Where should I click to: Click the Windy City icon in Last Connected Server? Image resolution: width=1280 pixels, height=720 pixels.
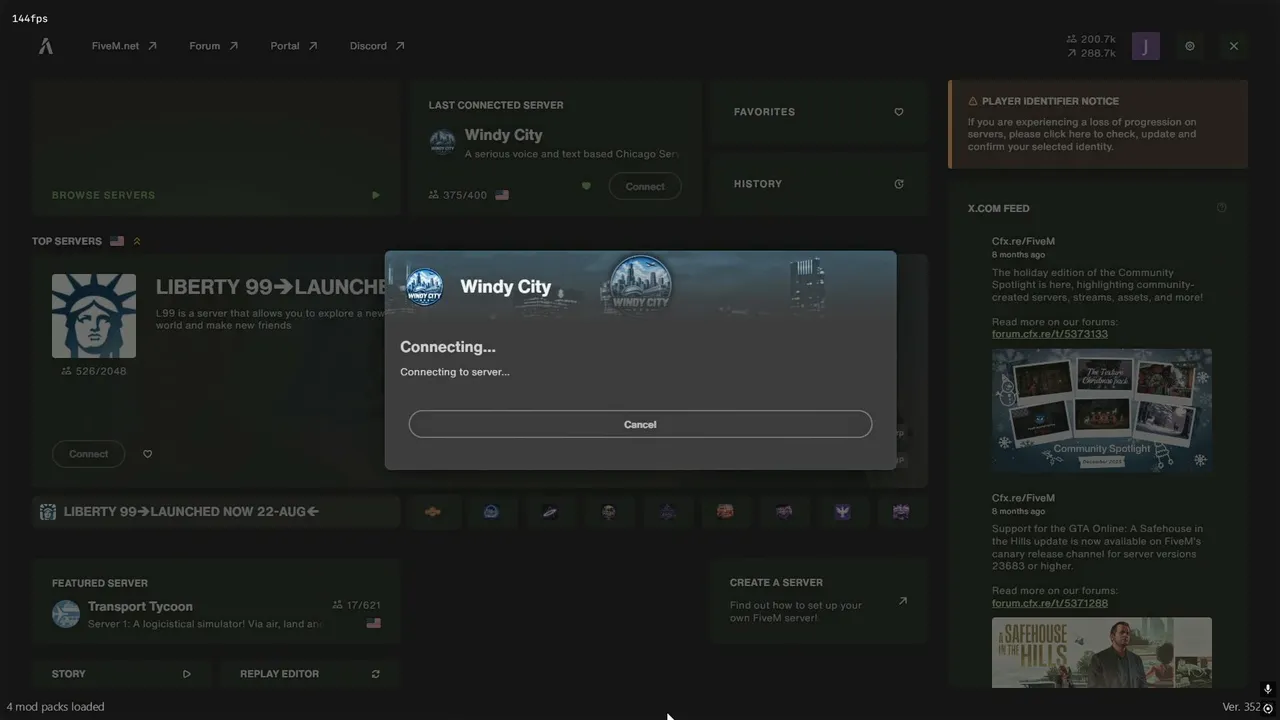pyautogui.click(x=442, y=142)
